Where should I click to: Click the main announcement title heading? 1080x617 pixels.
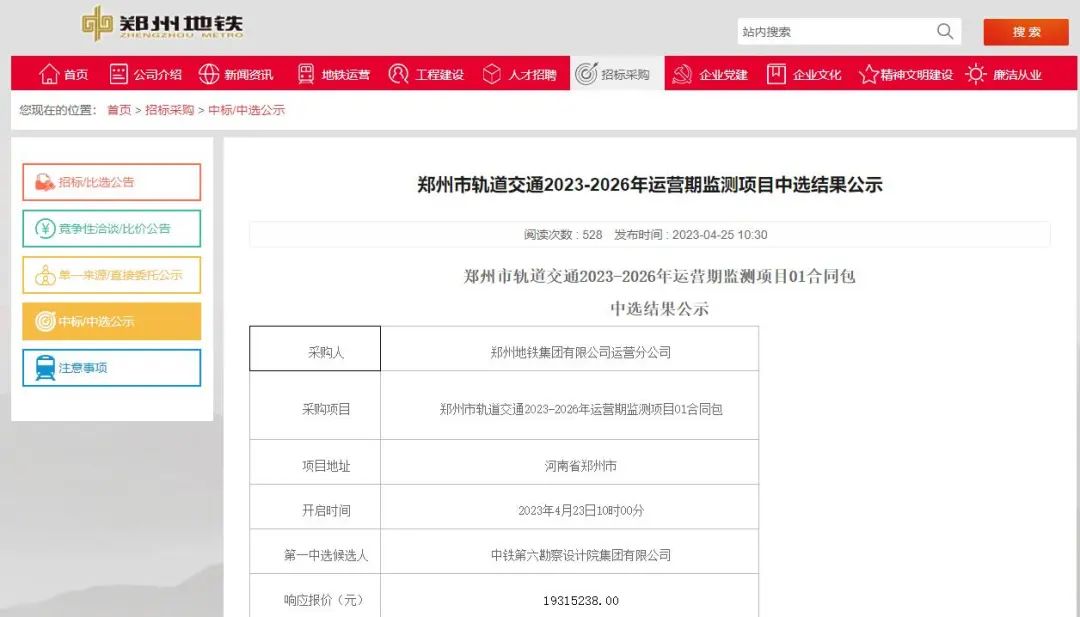click(650, 185)
